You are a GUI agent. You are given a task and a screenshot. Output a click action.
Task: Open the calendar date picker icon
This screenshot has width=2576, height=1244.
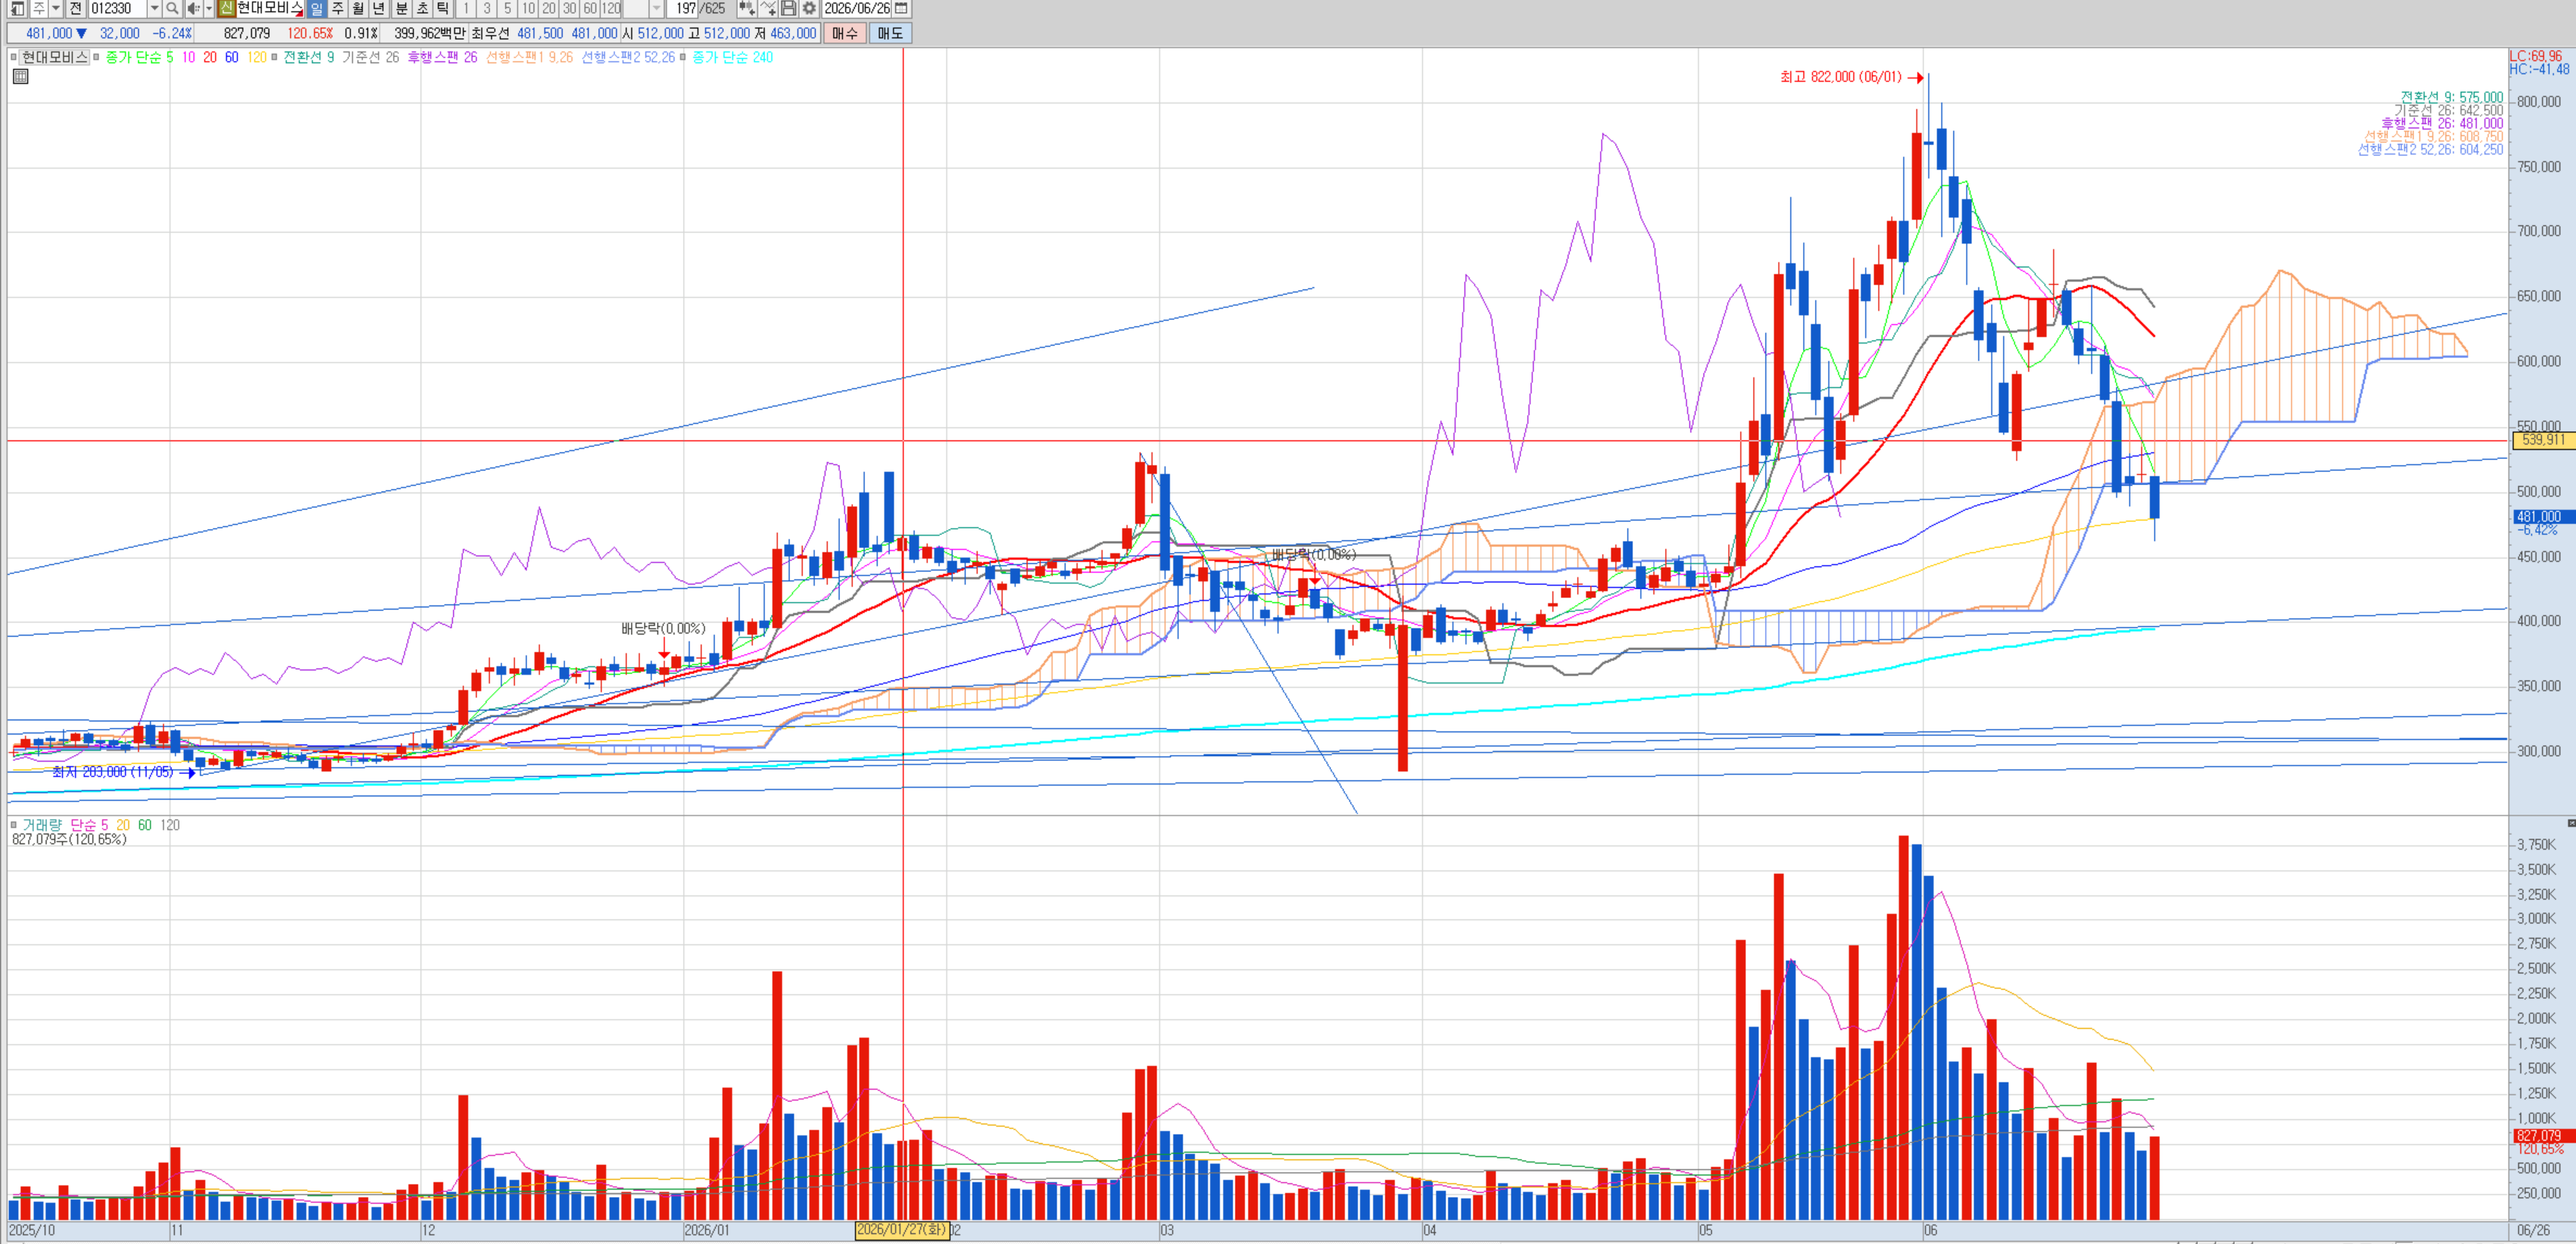tap(901, 8)
